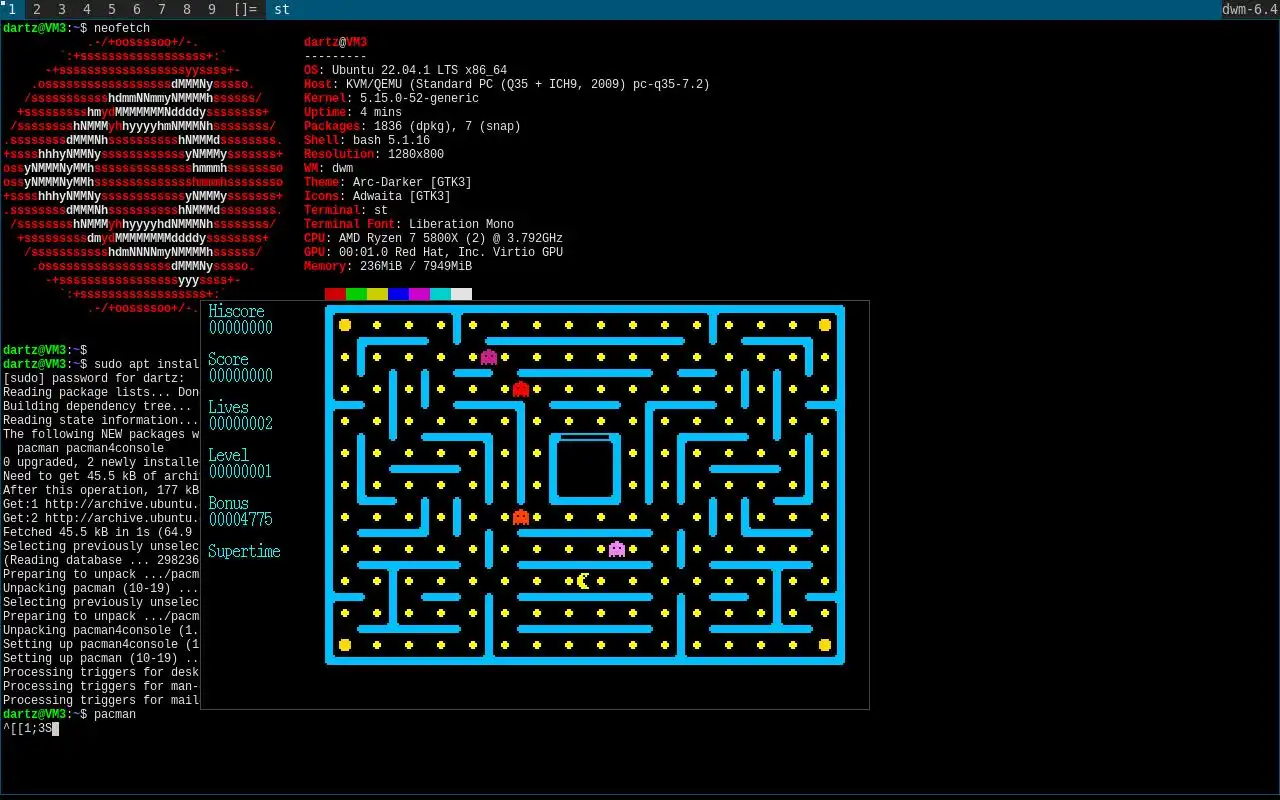The height and width of the screenshot is (800, 1280).
Task: Click the yellow Pac-Man character
Action: click(x=584, y=581)
